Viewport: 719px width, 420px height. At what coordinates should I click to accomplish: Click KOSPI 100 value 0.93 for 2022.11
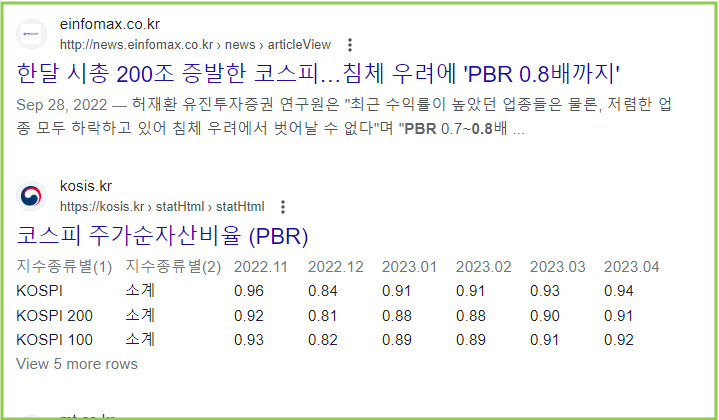249,340
